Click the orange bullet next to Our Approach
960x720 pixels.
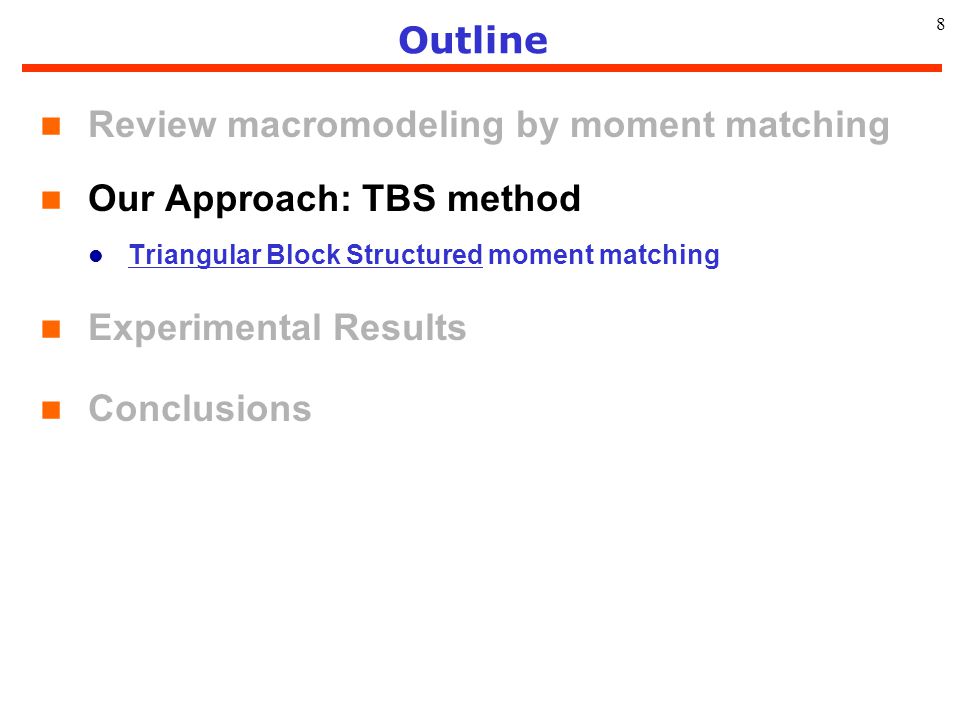[x=51, y=200]
